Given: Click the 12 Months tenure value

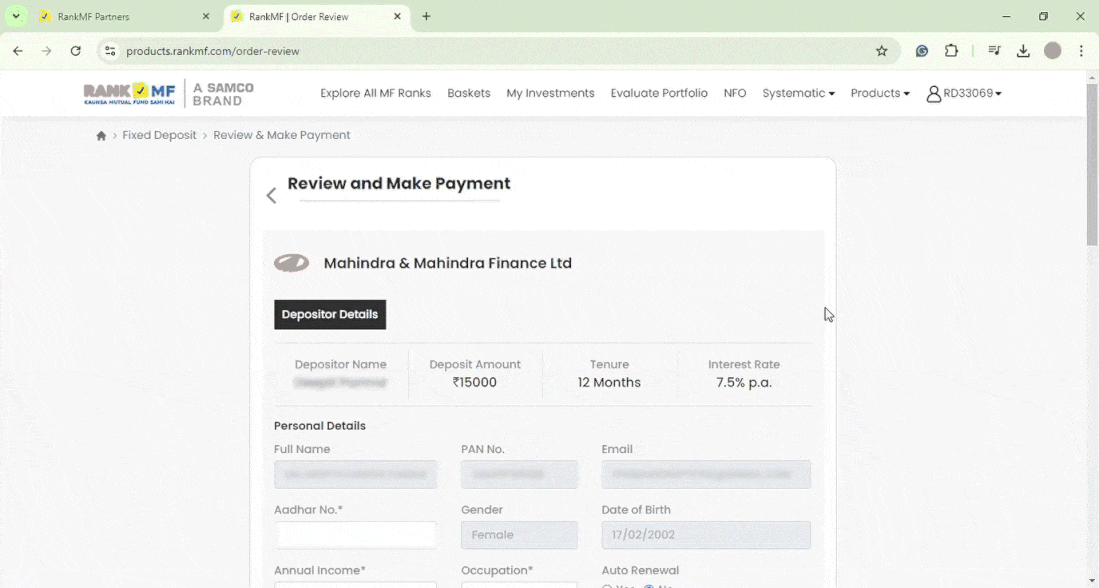Looking at the screenshot, I should 609,383.
